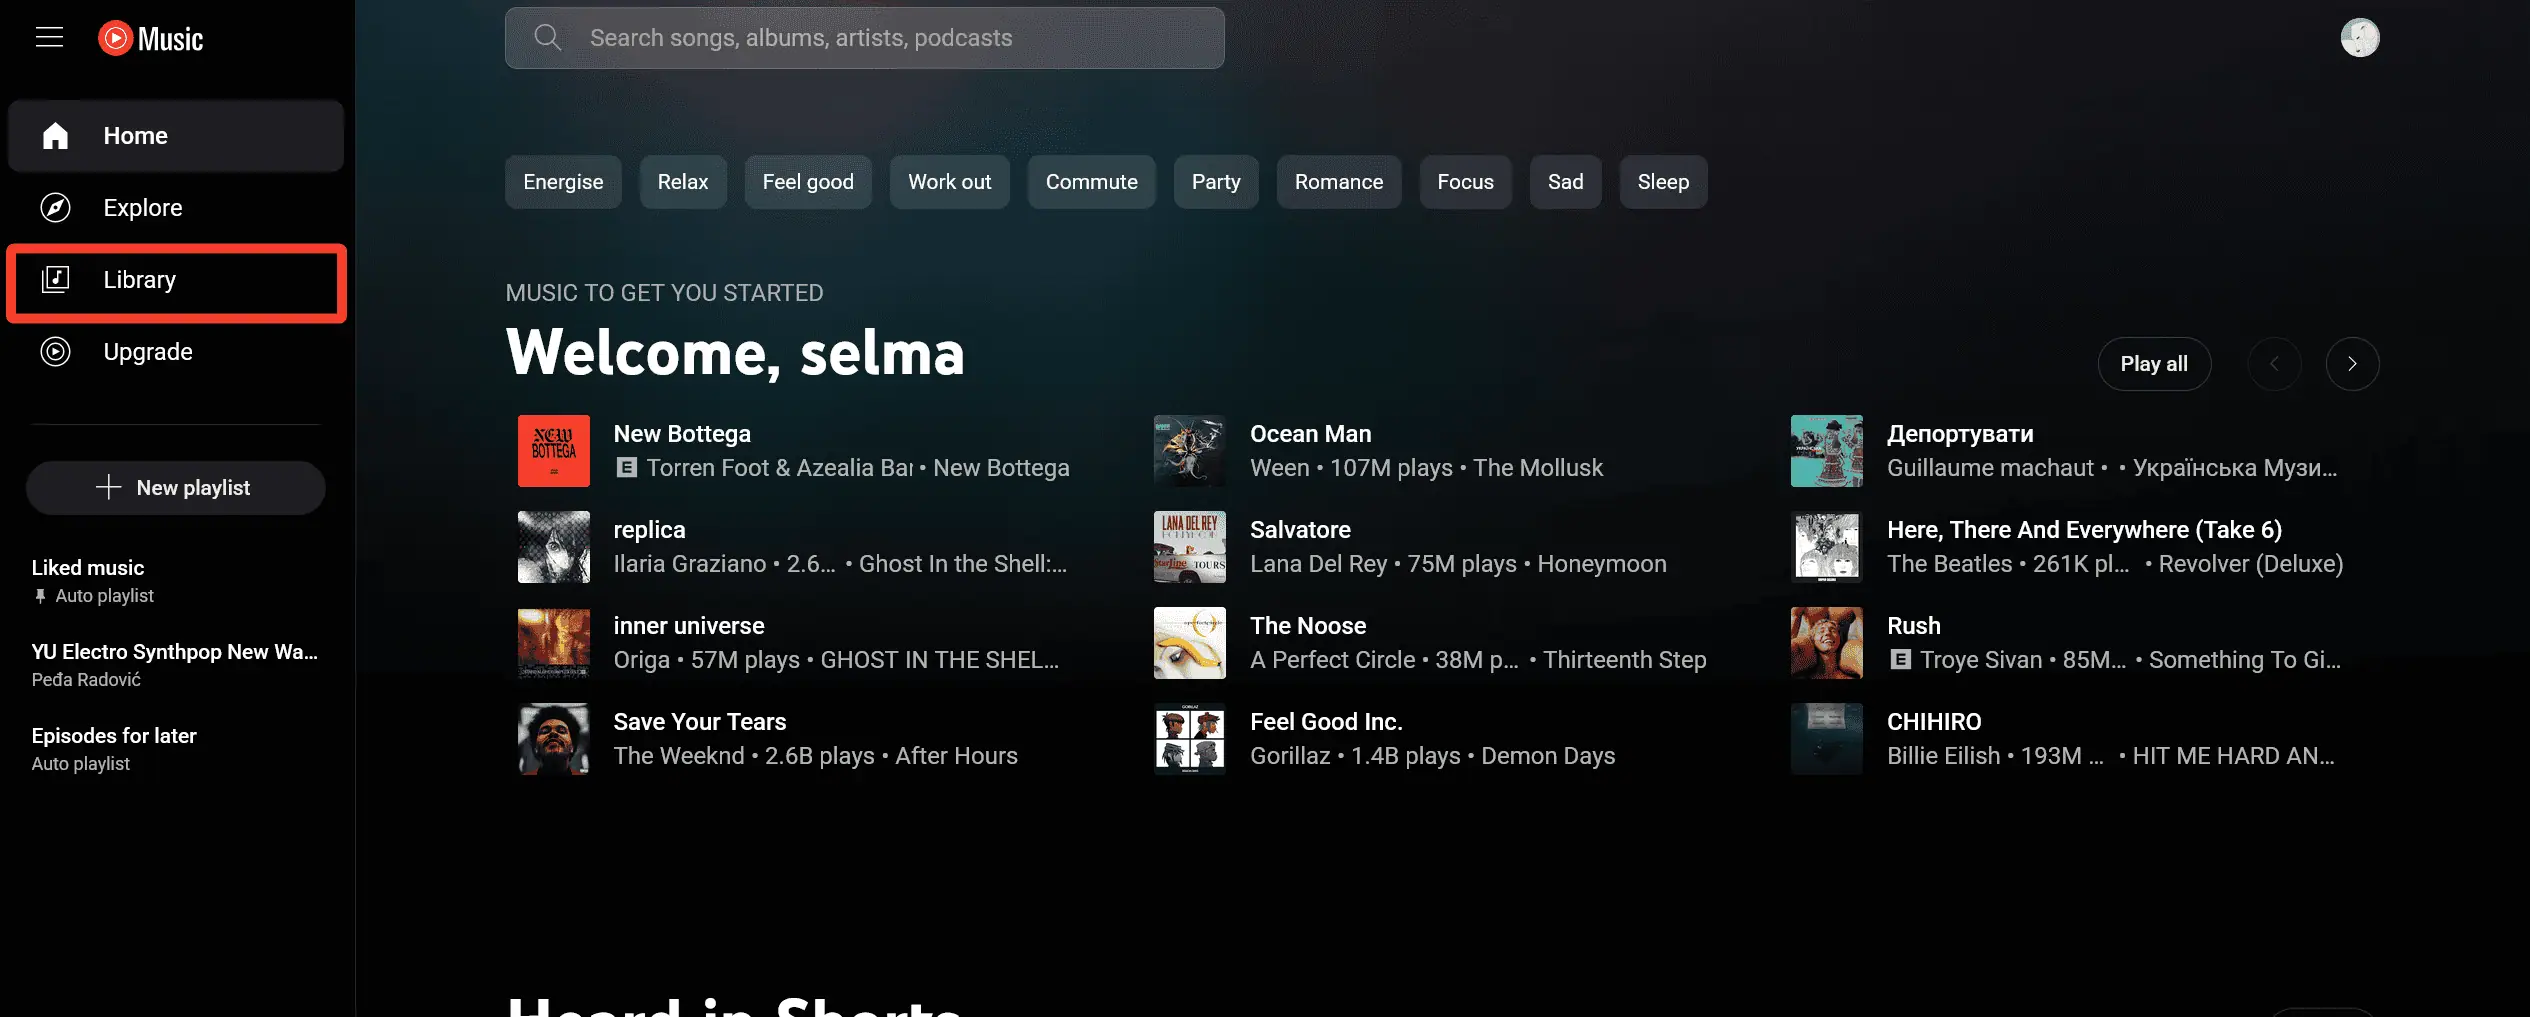Select the Relax mood chip
The width and height of the screenshot is (2530, 1017).
pyautogui.click(x=683, y=182)
